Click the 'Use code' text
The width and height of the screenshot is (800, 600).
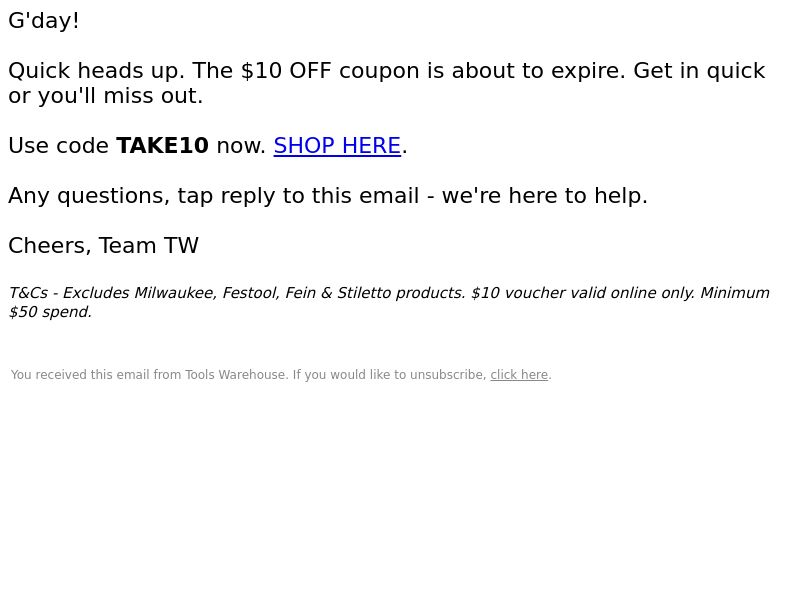[x=58, y=146]
